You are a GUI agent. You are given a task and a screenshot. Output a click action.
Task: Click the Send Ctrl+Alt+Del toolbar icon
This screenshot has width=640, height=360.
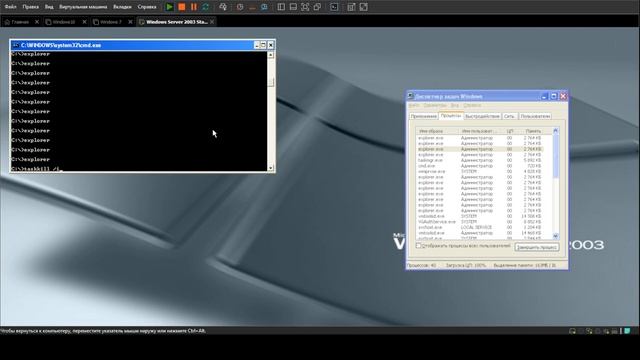[x=223, y=7]
